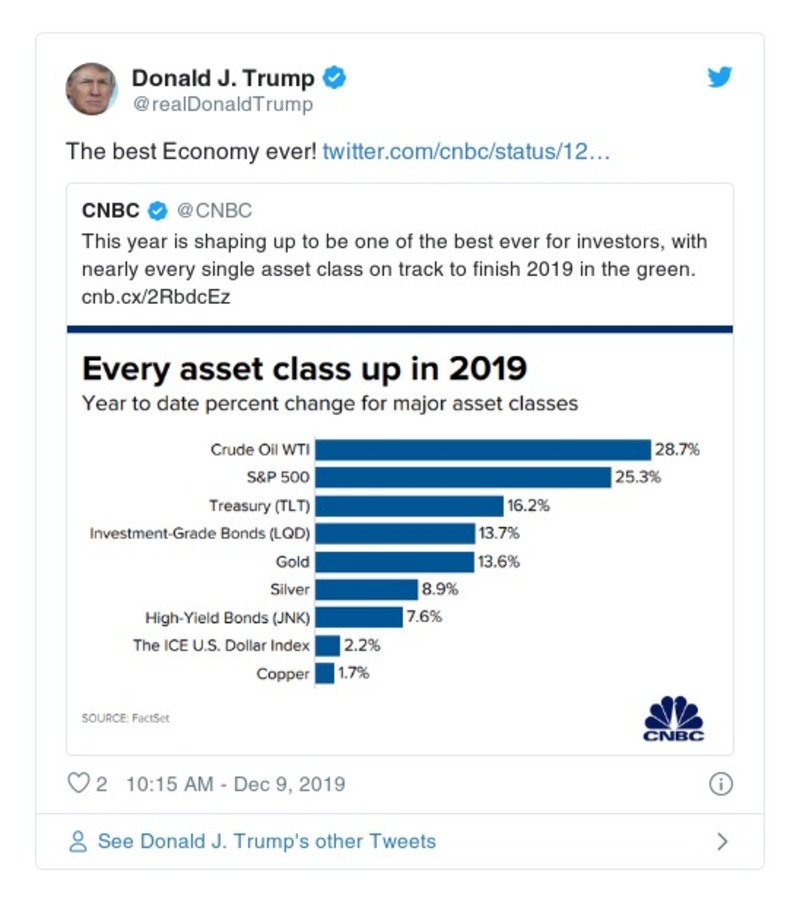Click the @CNBC username
The image size is (800, 905).
click(x=217, y=211)
